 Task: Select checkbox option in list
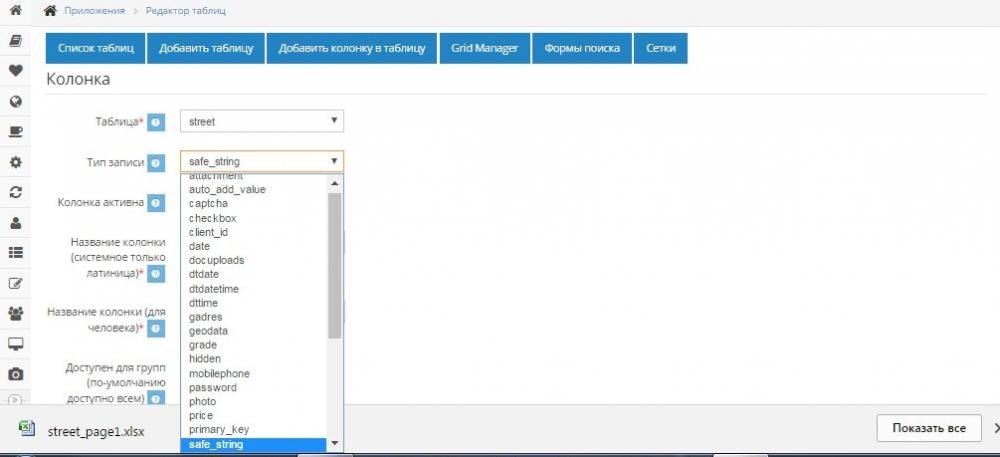coord(254,218)
